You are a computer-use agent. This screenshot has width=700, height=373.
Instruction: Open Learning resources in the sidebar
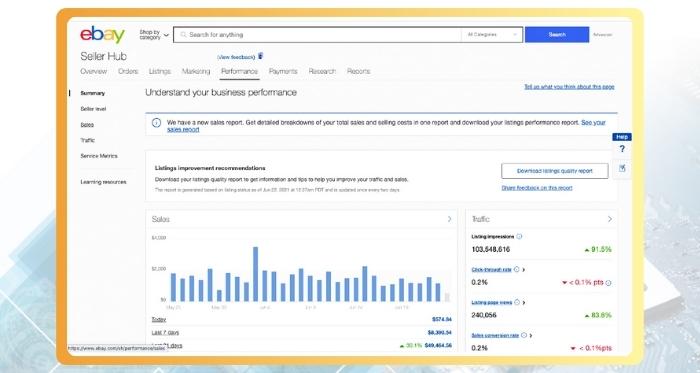[x=103, y=182]
